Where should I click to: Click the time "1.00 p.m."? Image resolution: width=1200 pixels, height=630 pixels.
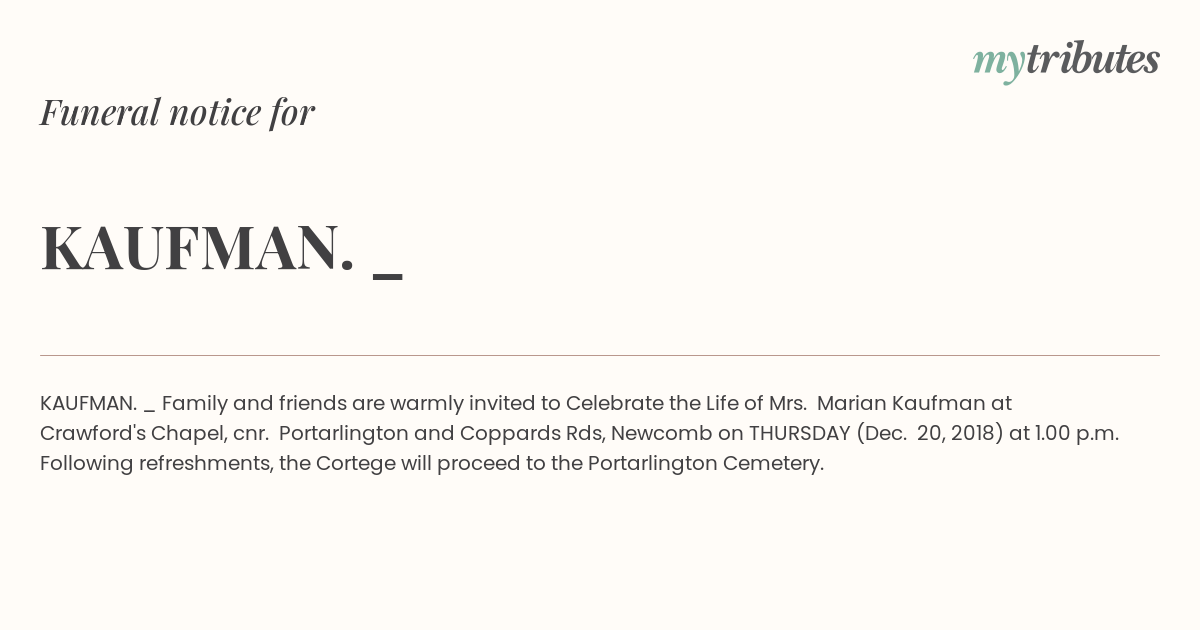(1077, 433)
